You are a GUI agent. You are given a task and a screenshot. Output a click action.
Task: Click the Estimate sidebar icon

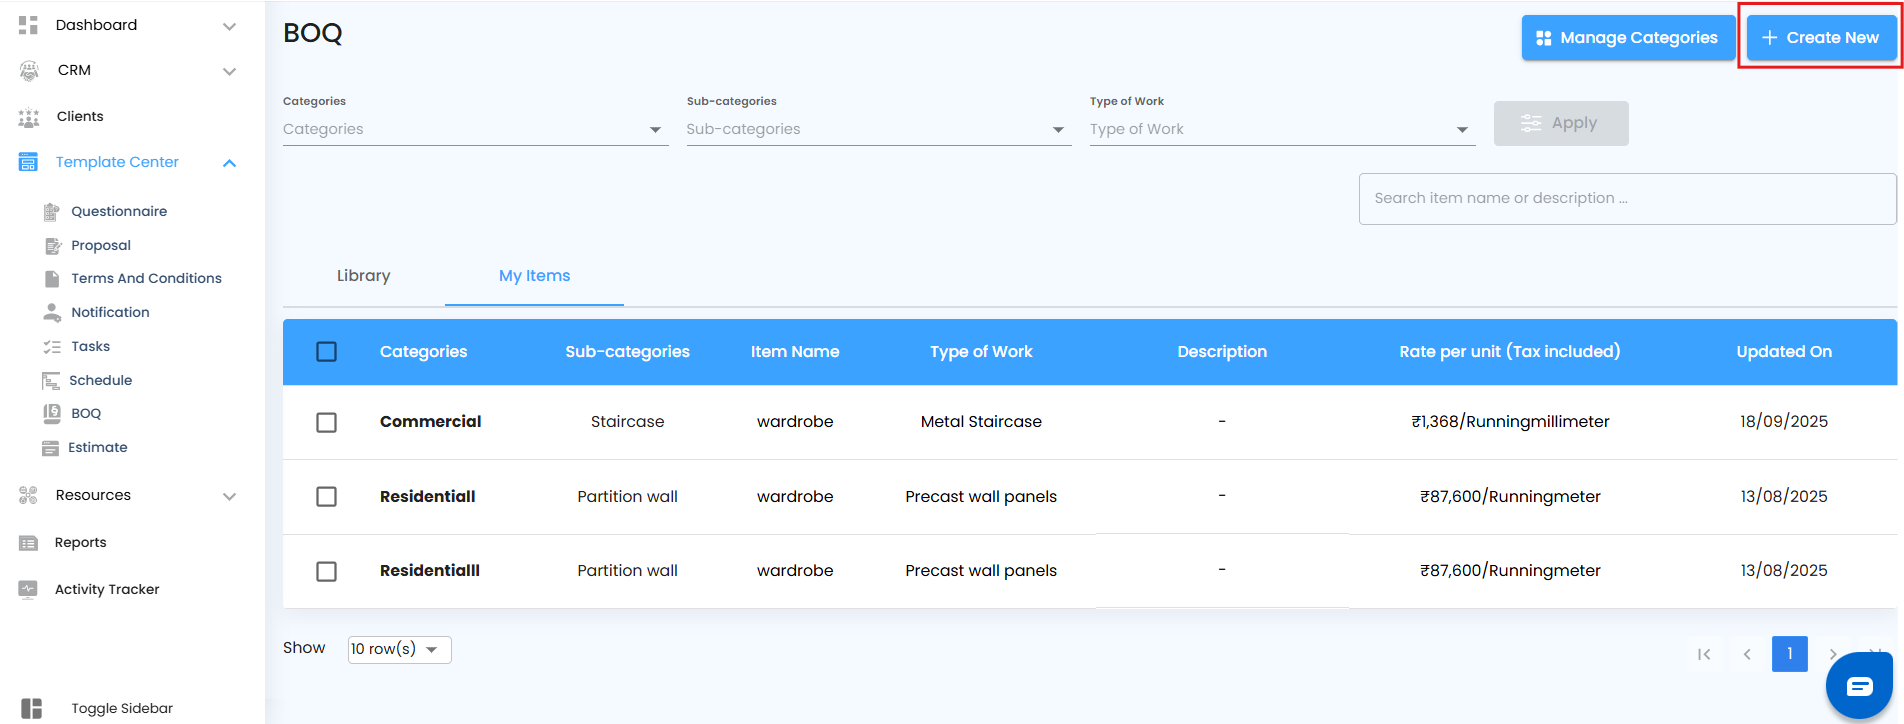point(50,447)
